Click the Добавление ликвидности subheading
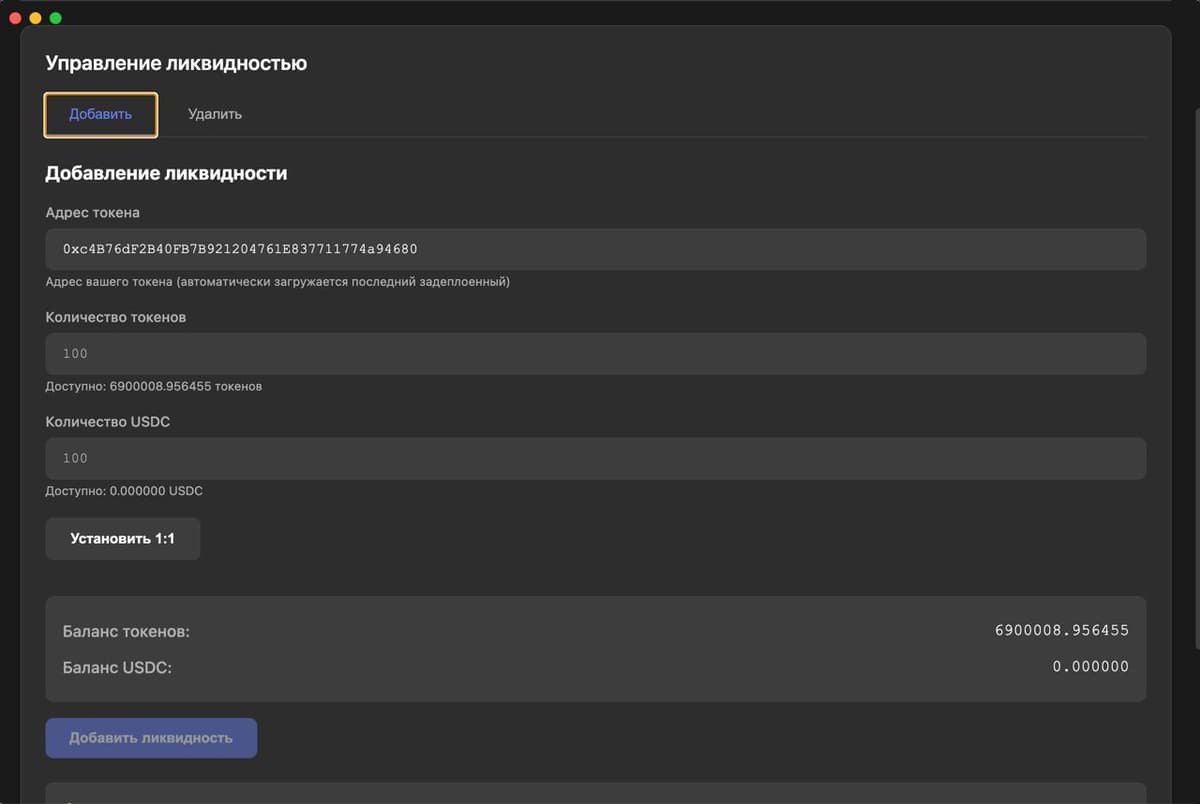The width and height of the screenshot is (1200, 804). point(166,173)
